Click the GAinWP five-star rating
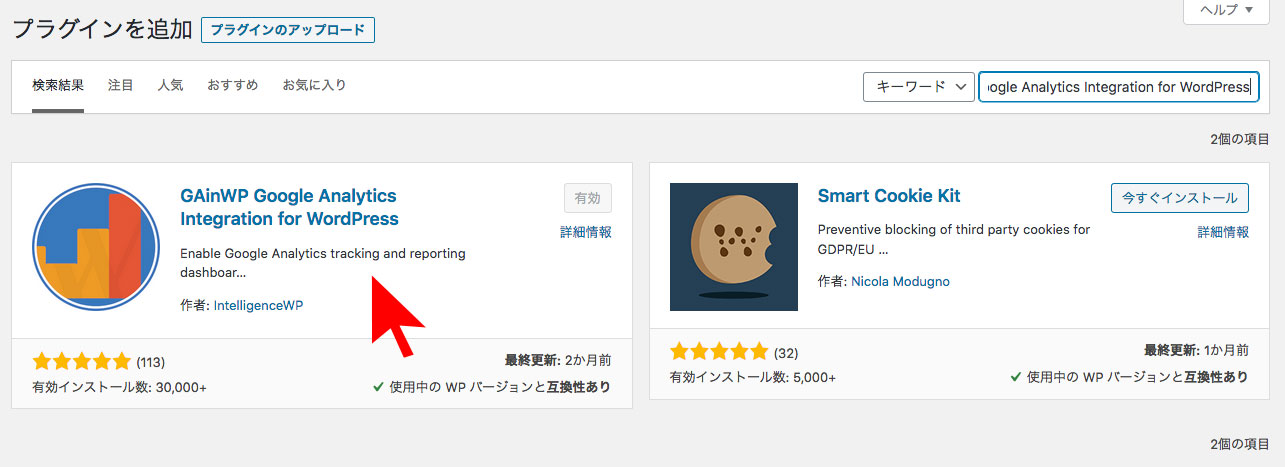 pos(81,361)
